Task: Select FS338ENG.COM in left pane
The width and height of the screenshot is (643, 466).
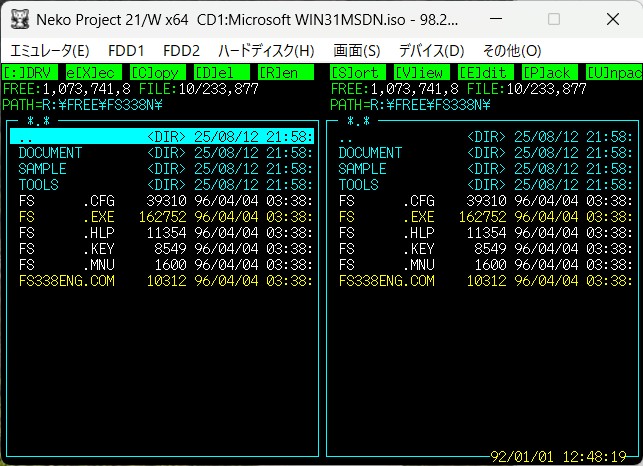Action: [x=66, y=281]
